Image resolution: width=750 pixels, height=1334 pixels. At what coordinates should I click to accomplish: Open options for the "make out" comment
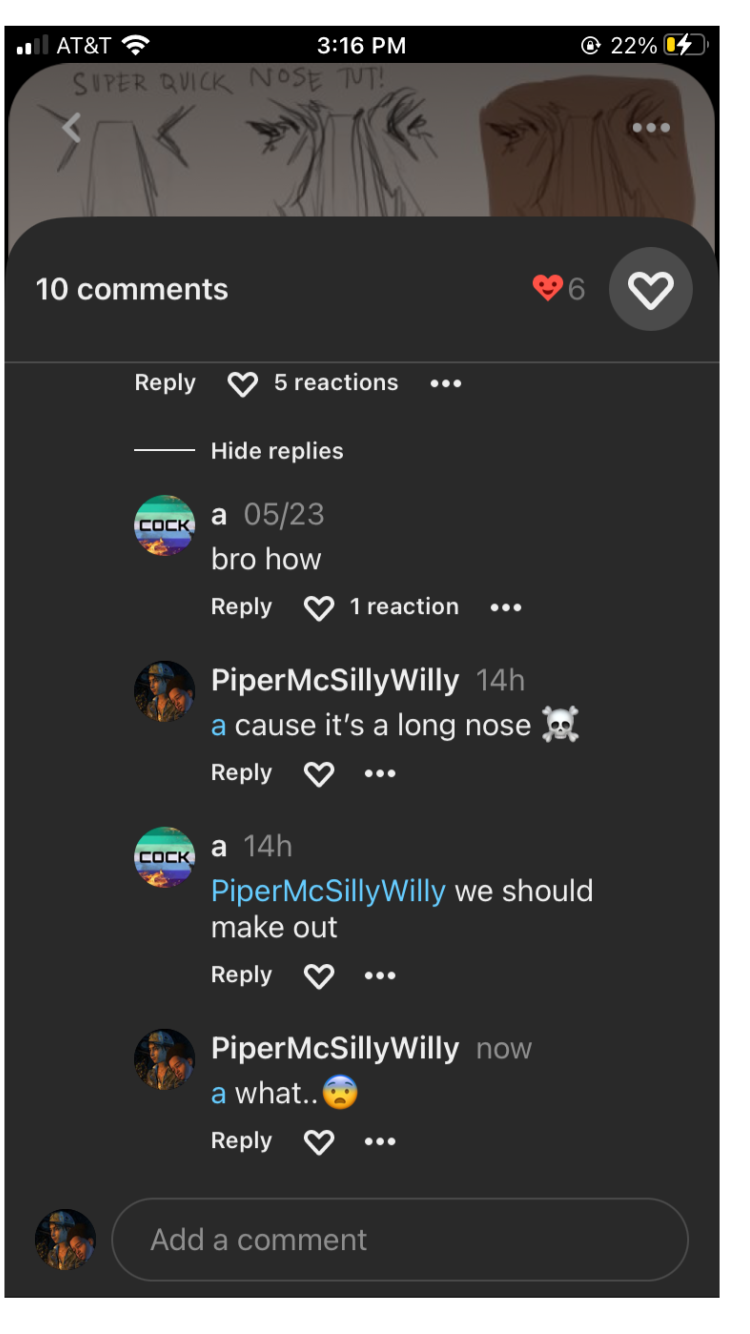click(380, 976)
